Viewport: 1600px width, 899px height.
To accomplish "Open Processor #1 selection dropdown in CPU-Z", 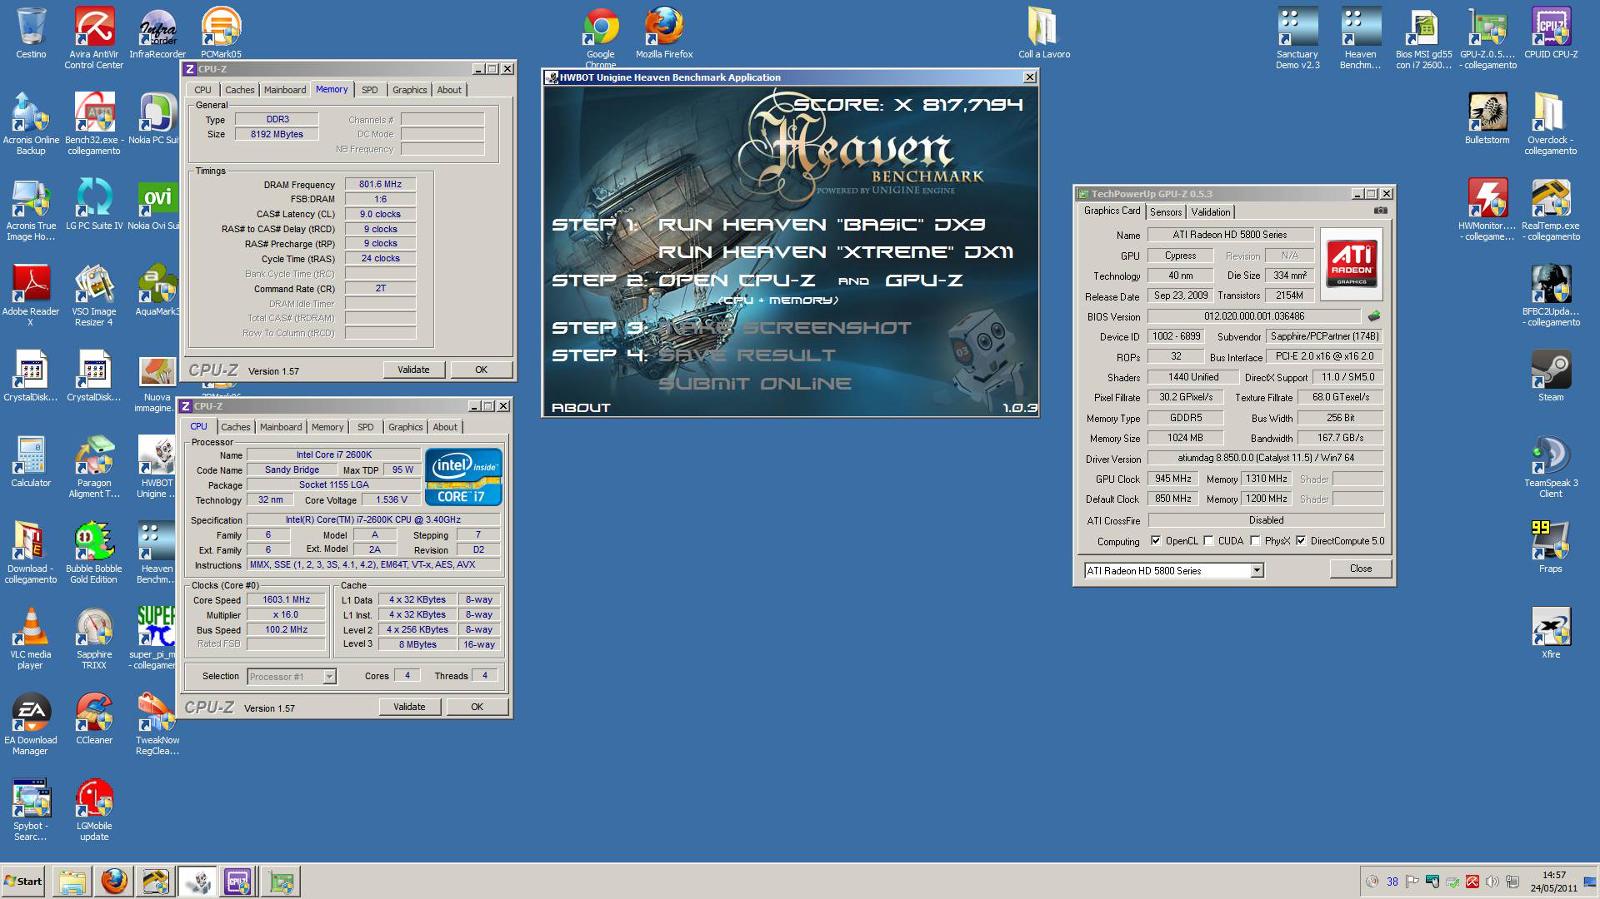I will coord(329,677).
